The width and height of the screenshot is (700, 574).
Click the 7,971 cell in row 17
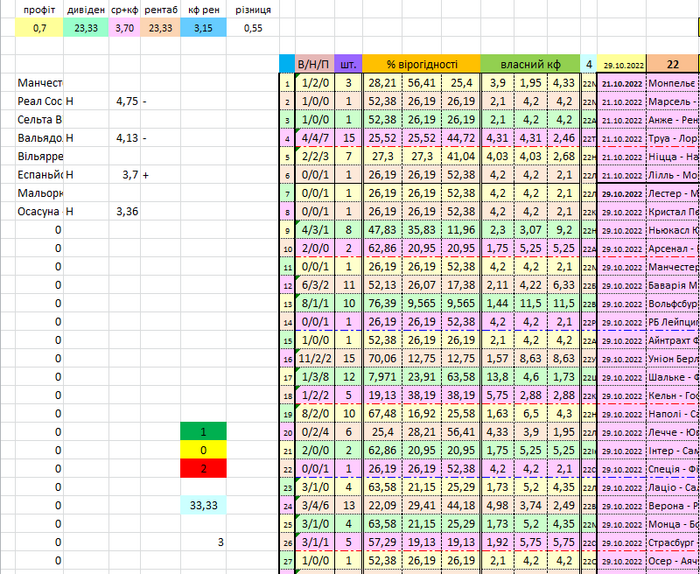tap(383, 377)
